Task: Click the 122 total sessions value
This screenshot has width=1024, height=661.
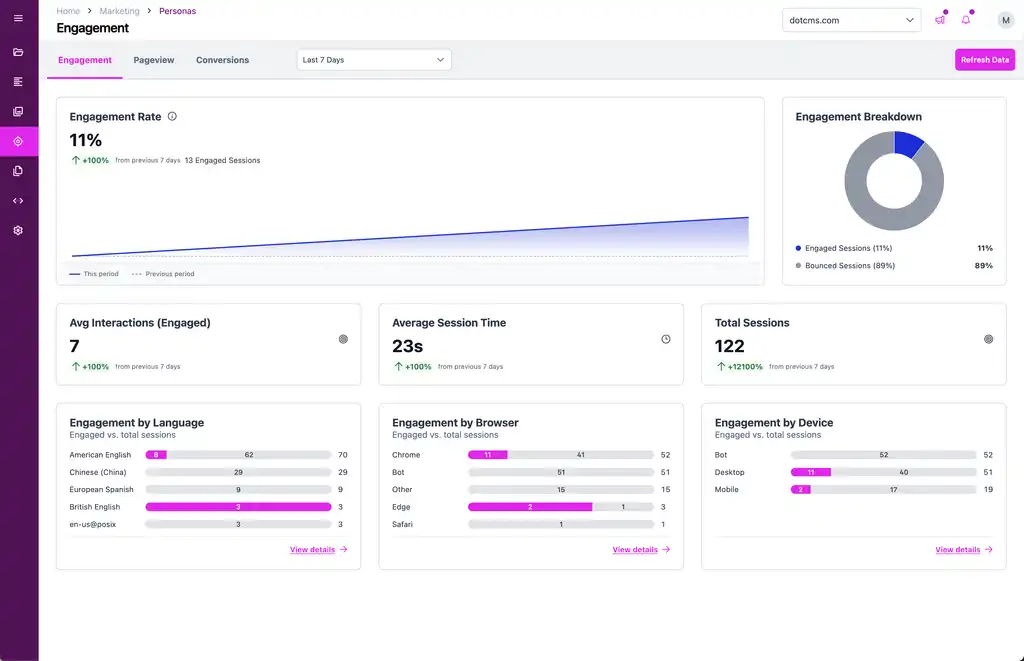Action: [x=729, y=346]
